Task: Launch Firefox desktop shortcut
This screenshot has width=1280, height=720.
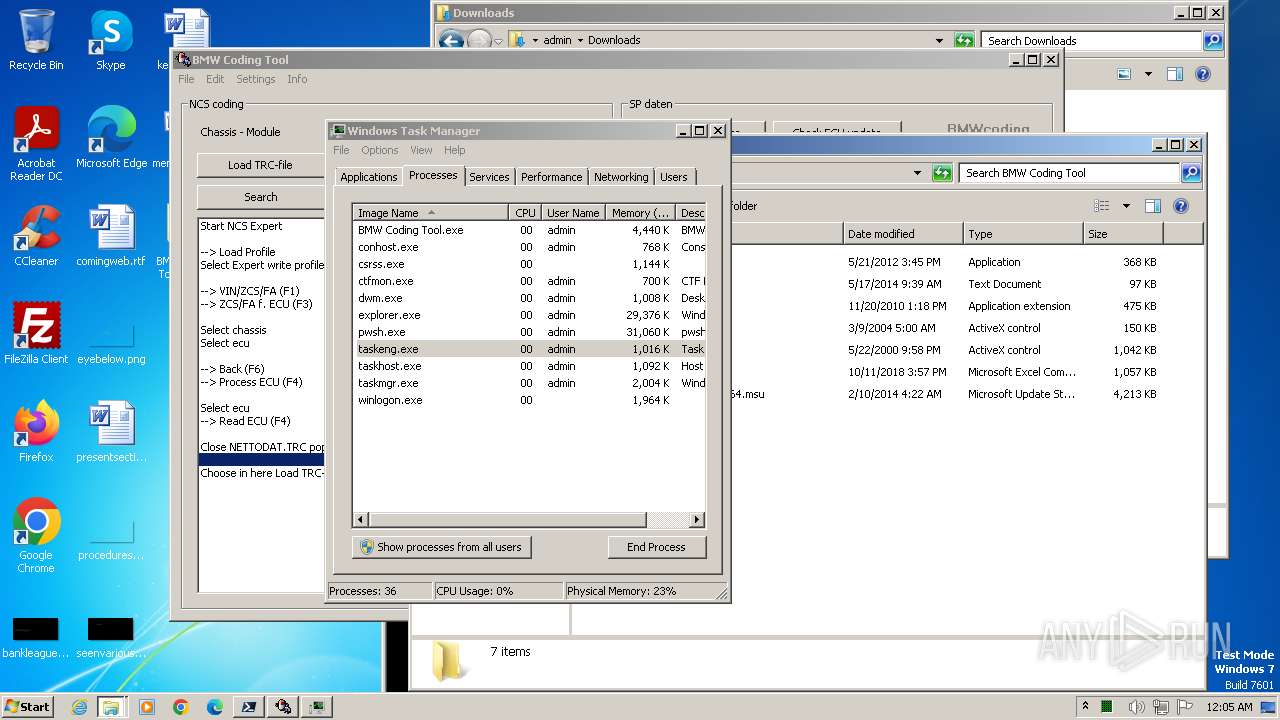Action: (x=36, y=431)
